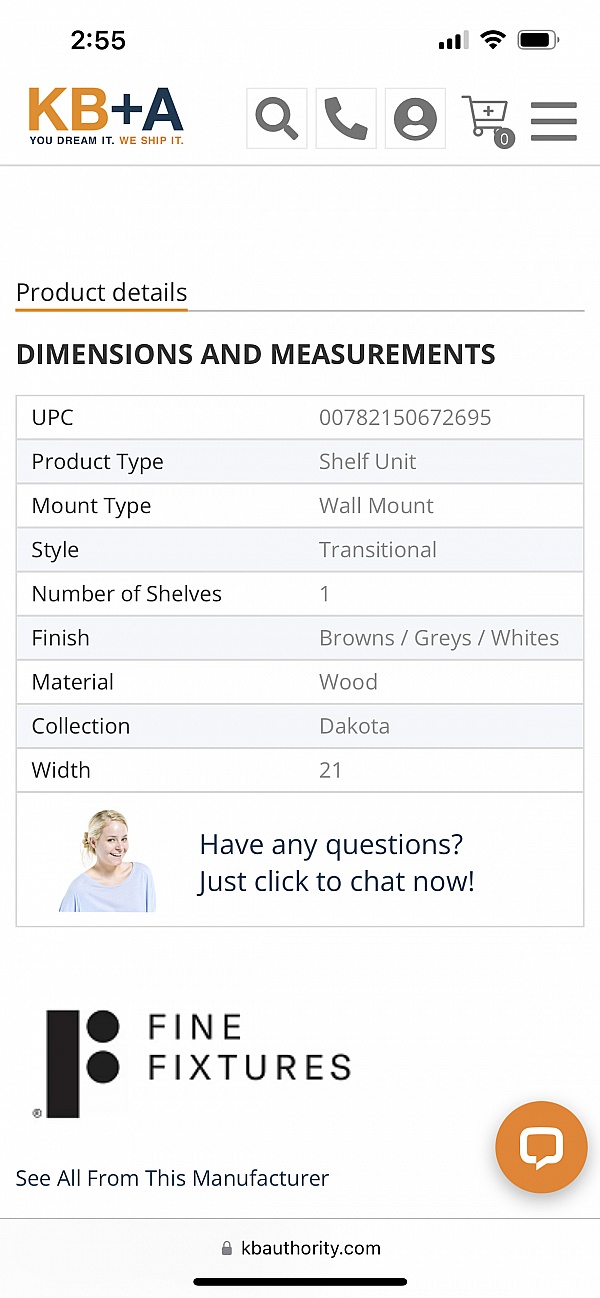Image resolution: width=600 pixels, height=1298 pixels.
Task: Tap the padlock icon beside the URL
Action: point(226,1249)
